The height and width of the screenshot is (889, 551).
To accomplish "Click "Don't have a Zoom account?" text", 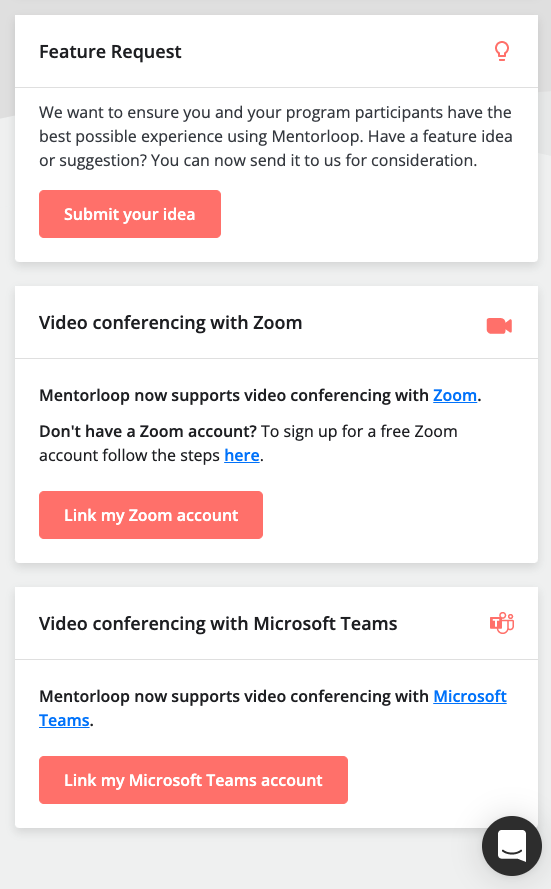I will 148,431.
